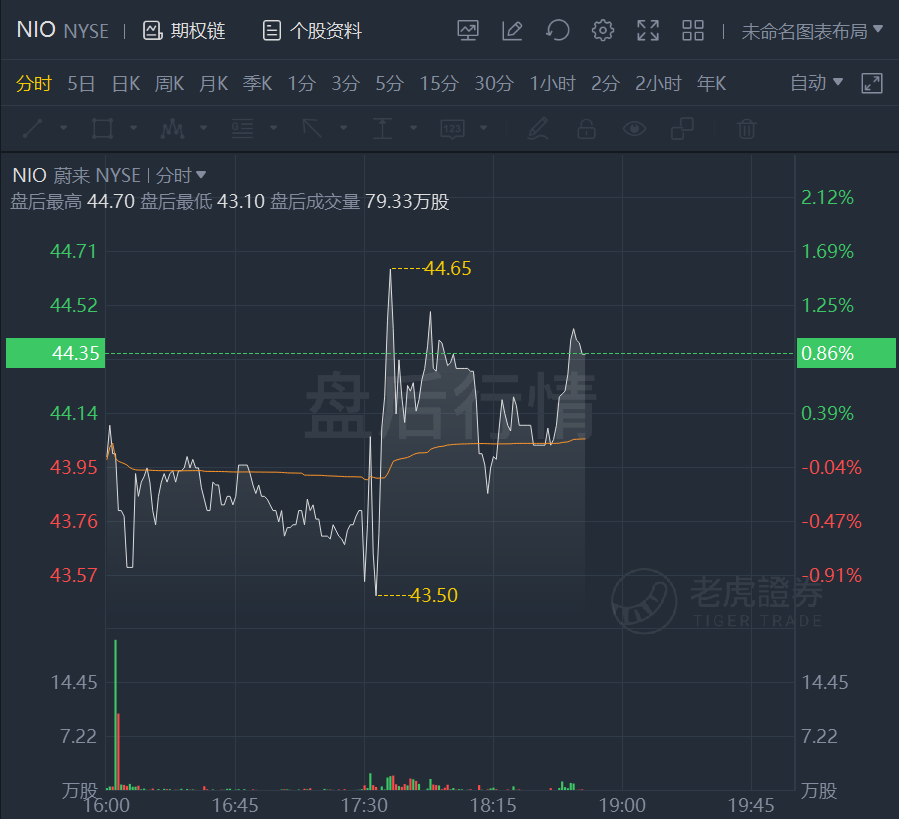Open the four-square layout grid icon

click(x=693, y=30)
